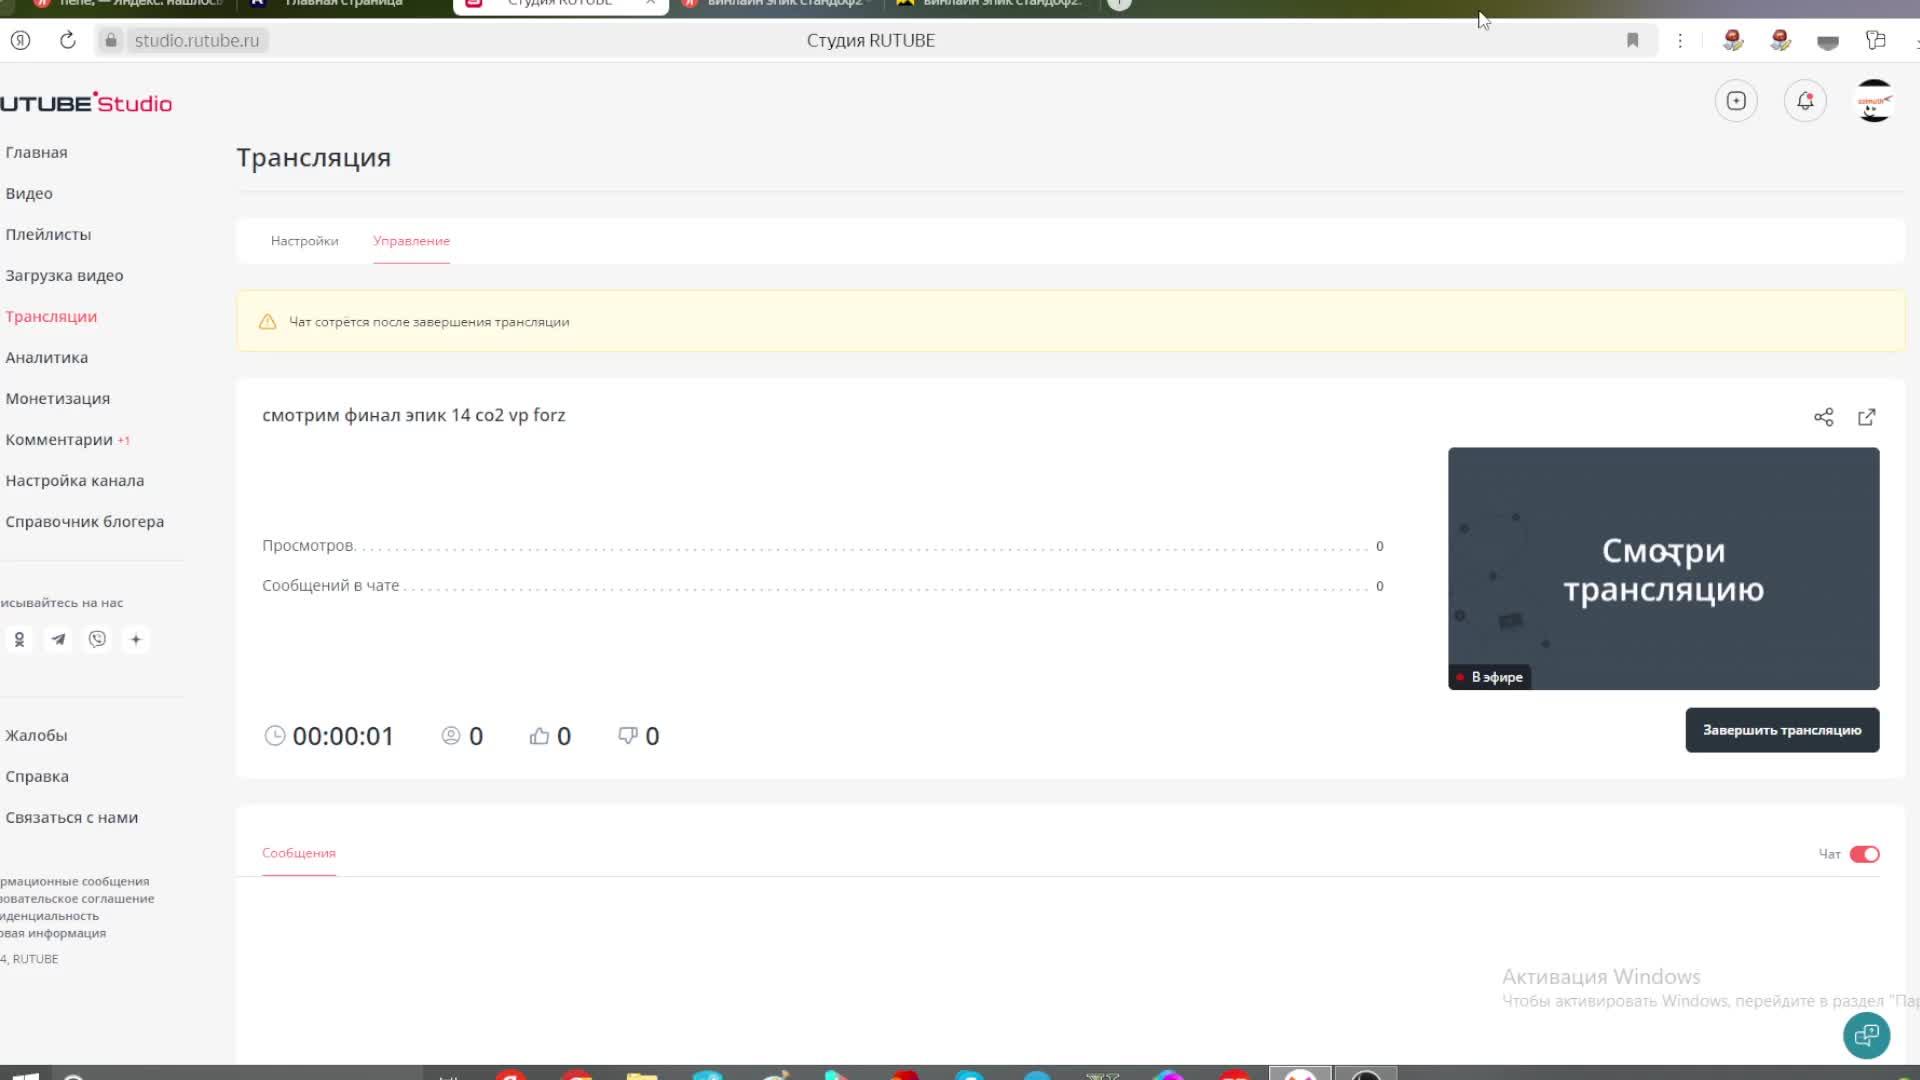Click Завершить трансляцию button

(x=1783, y=731)
